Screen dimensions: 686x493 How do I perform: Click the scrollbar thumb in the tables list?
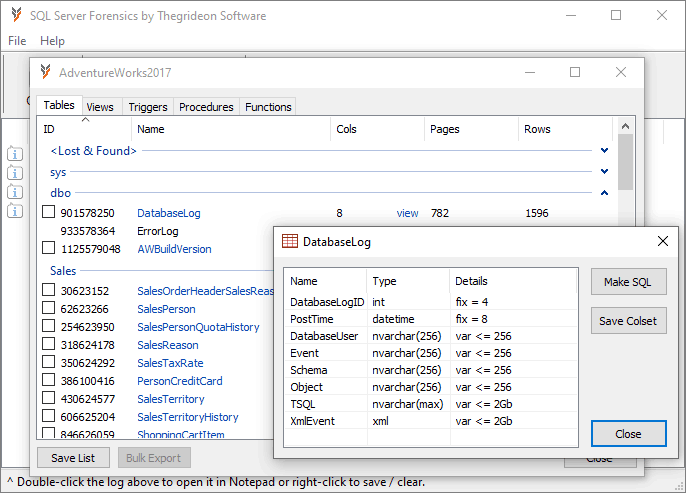626,162
